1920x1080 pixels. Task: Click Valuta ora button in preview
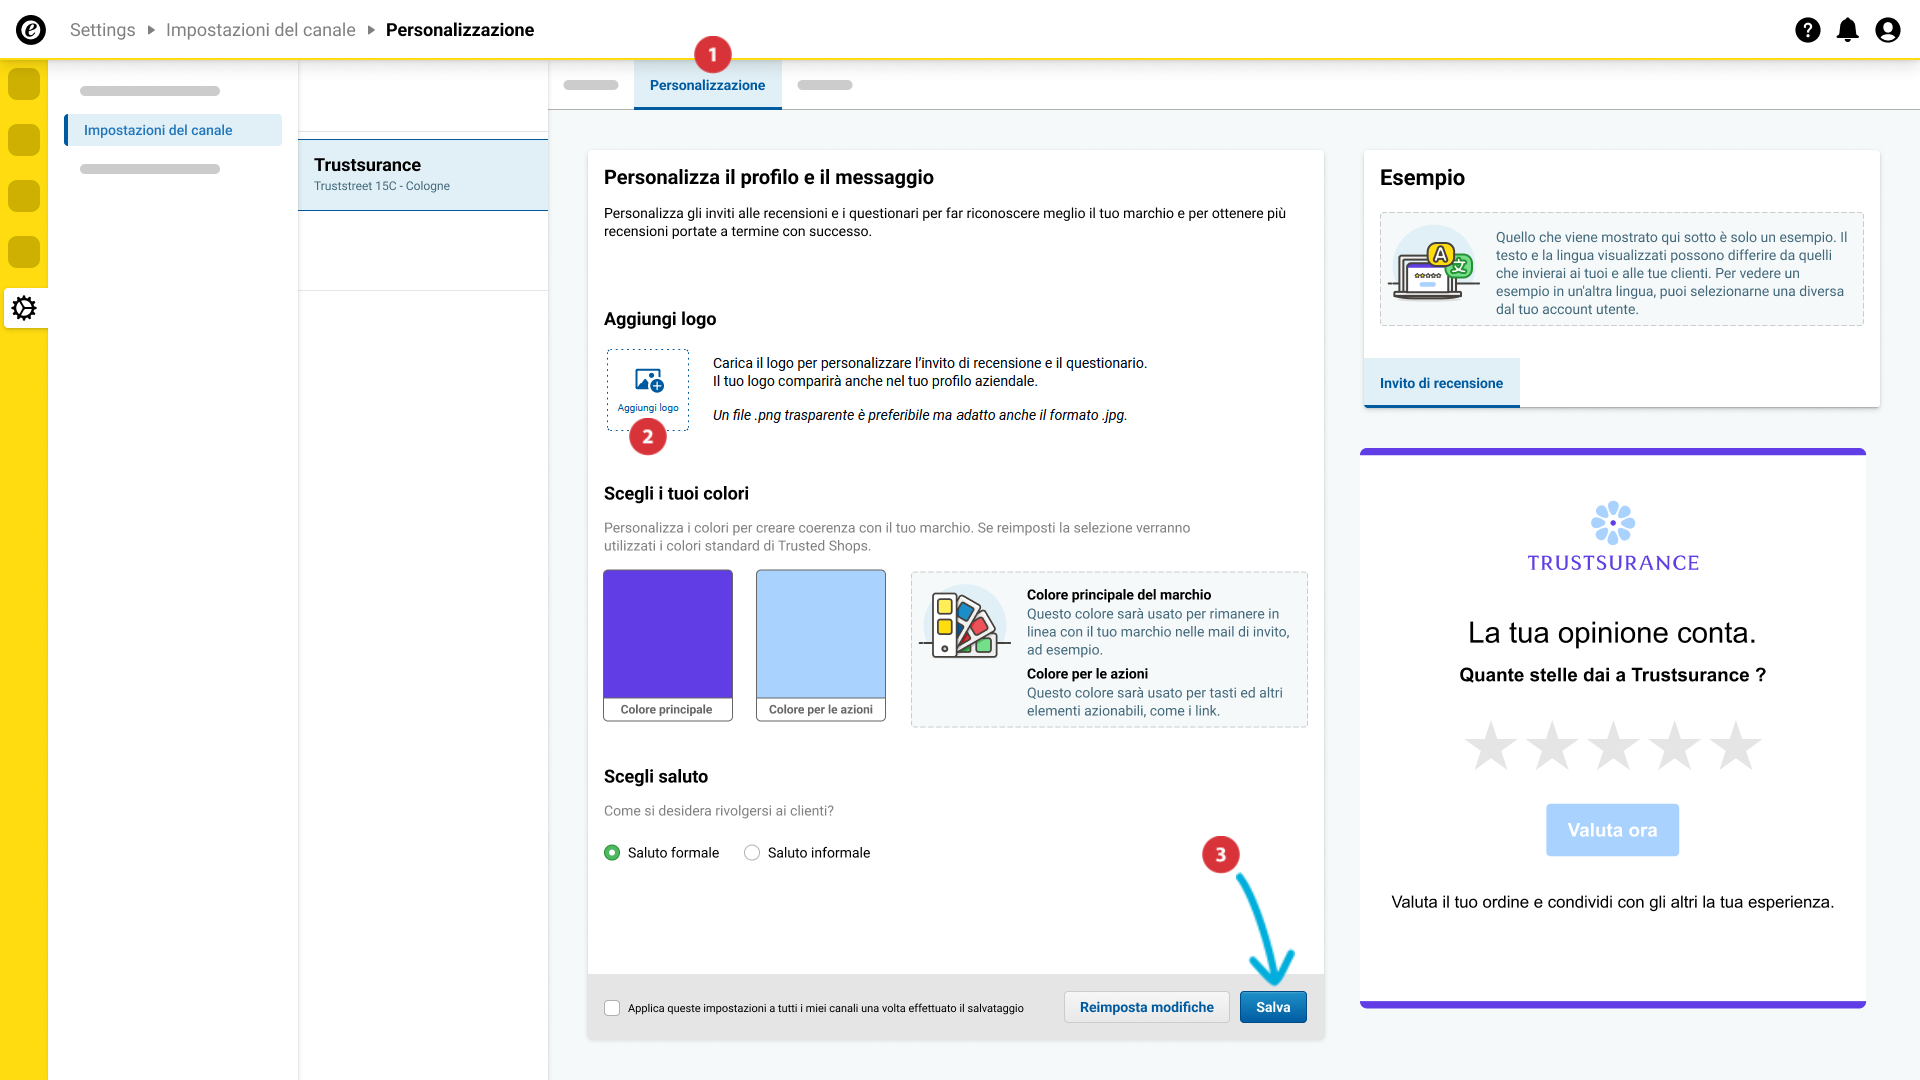click(1612, 830)
